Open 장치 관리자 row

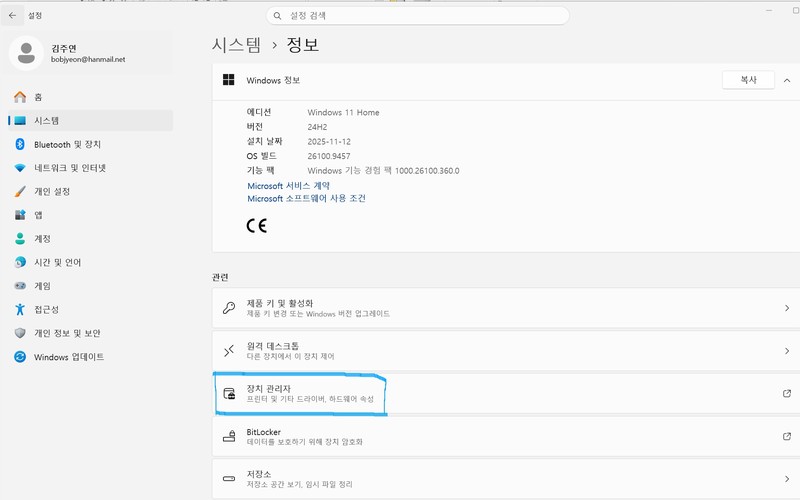point(506,393)
